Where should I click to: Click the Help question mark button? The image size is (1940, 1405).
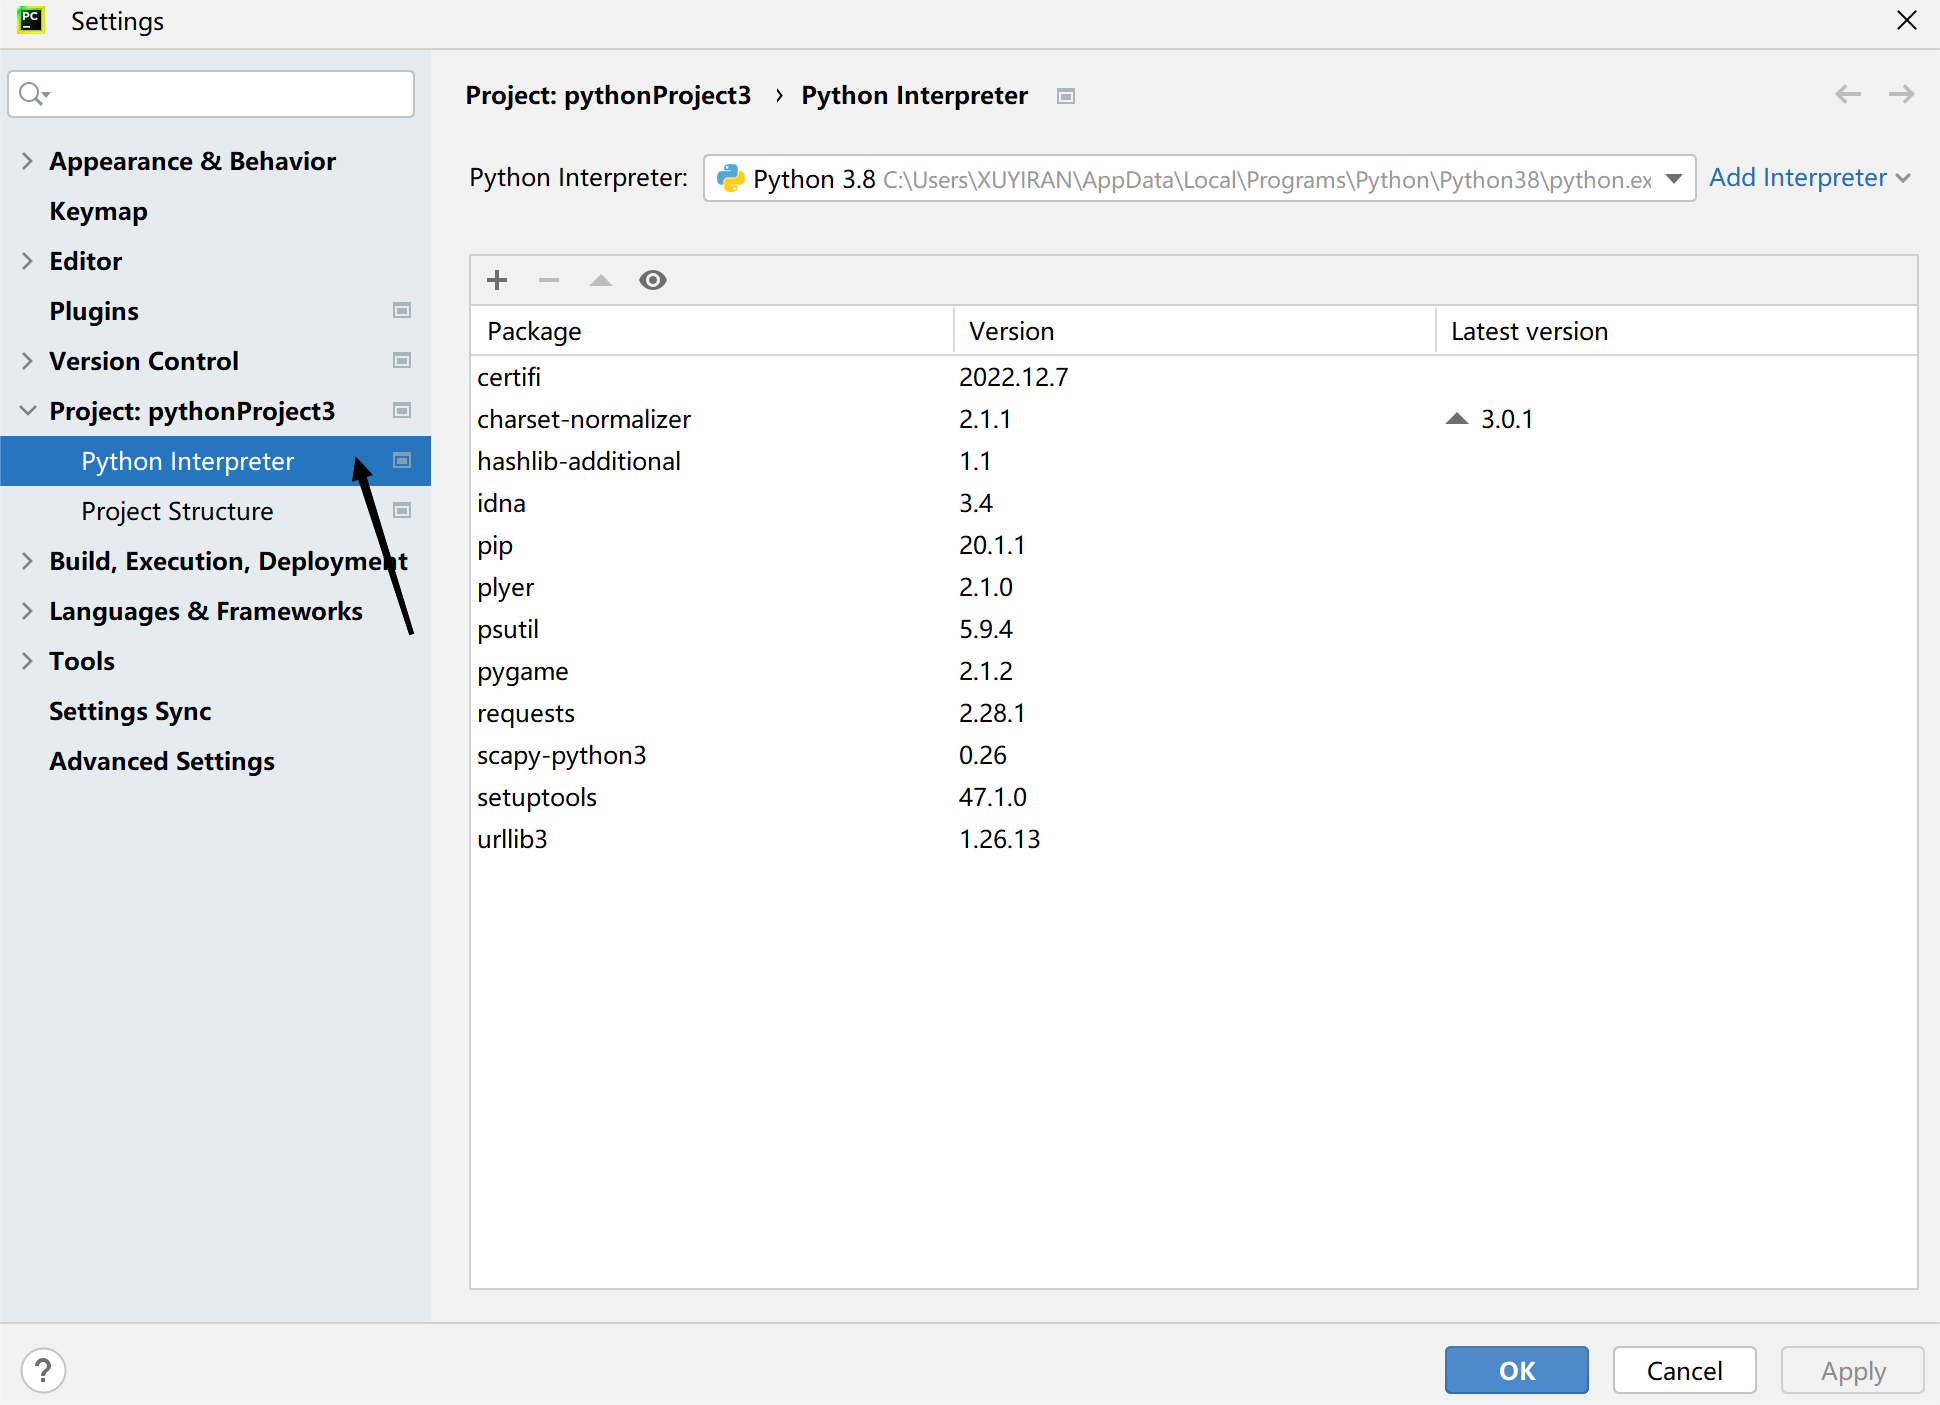click(x=43, y=1370)
